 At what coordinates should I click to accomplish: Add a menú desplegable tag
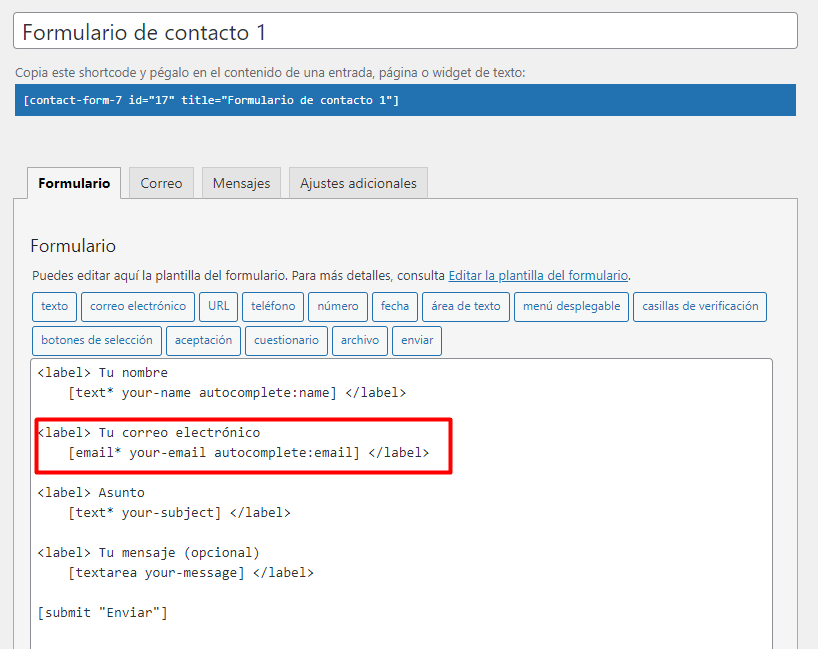tap(572, 306)
